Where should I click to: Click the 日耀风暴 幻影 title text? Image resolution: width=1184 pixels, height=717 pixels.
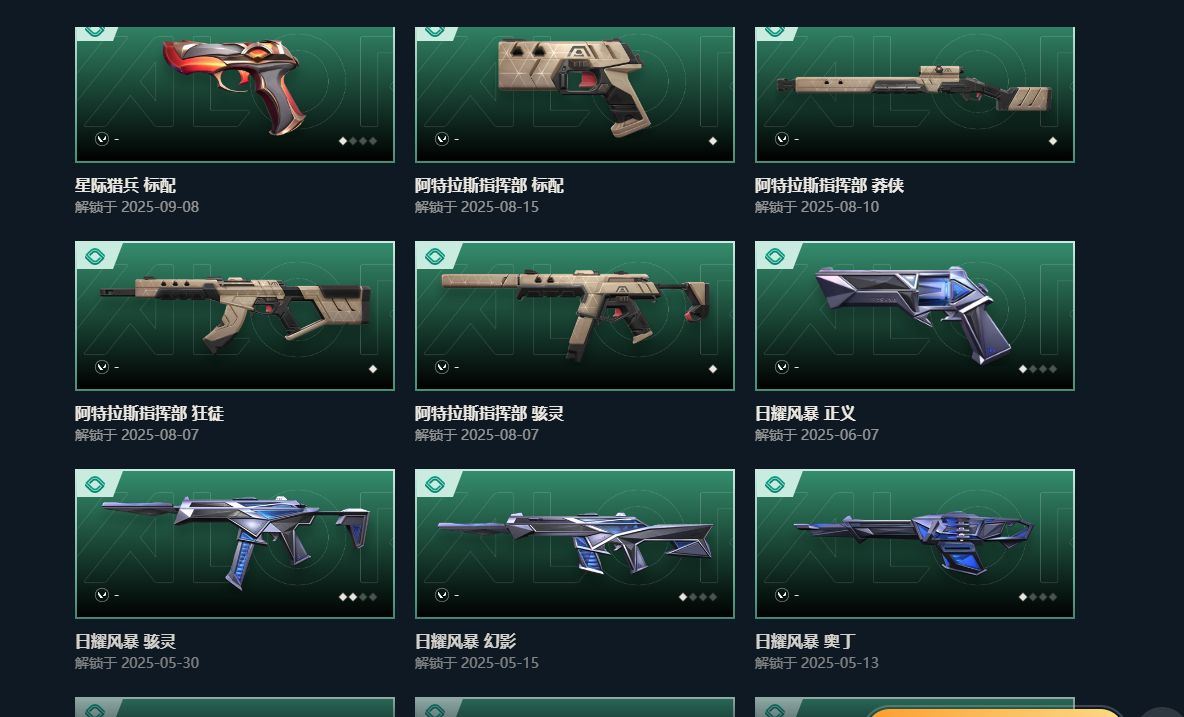[x=465, y=642]
